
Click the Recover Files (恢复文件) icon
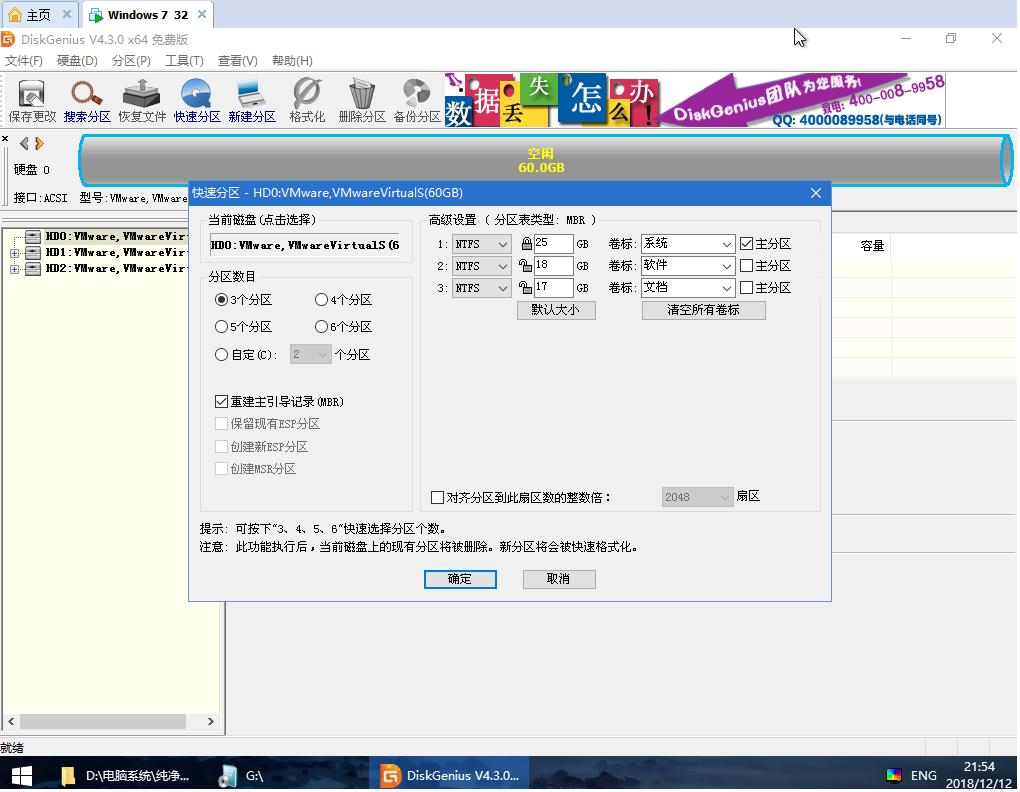point(142,101)
